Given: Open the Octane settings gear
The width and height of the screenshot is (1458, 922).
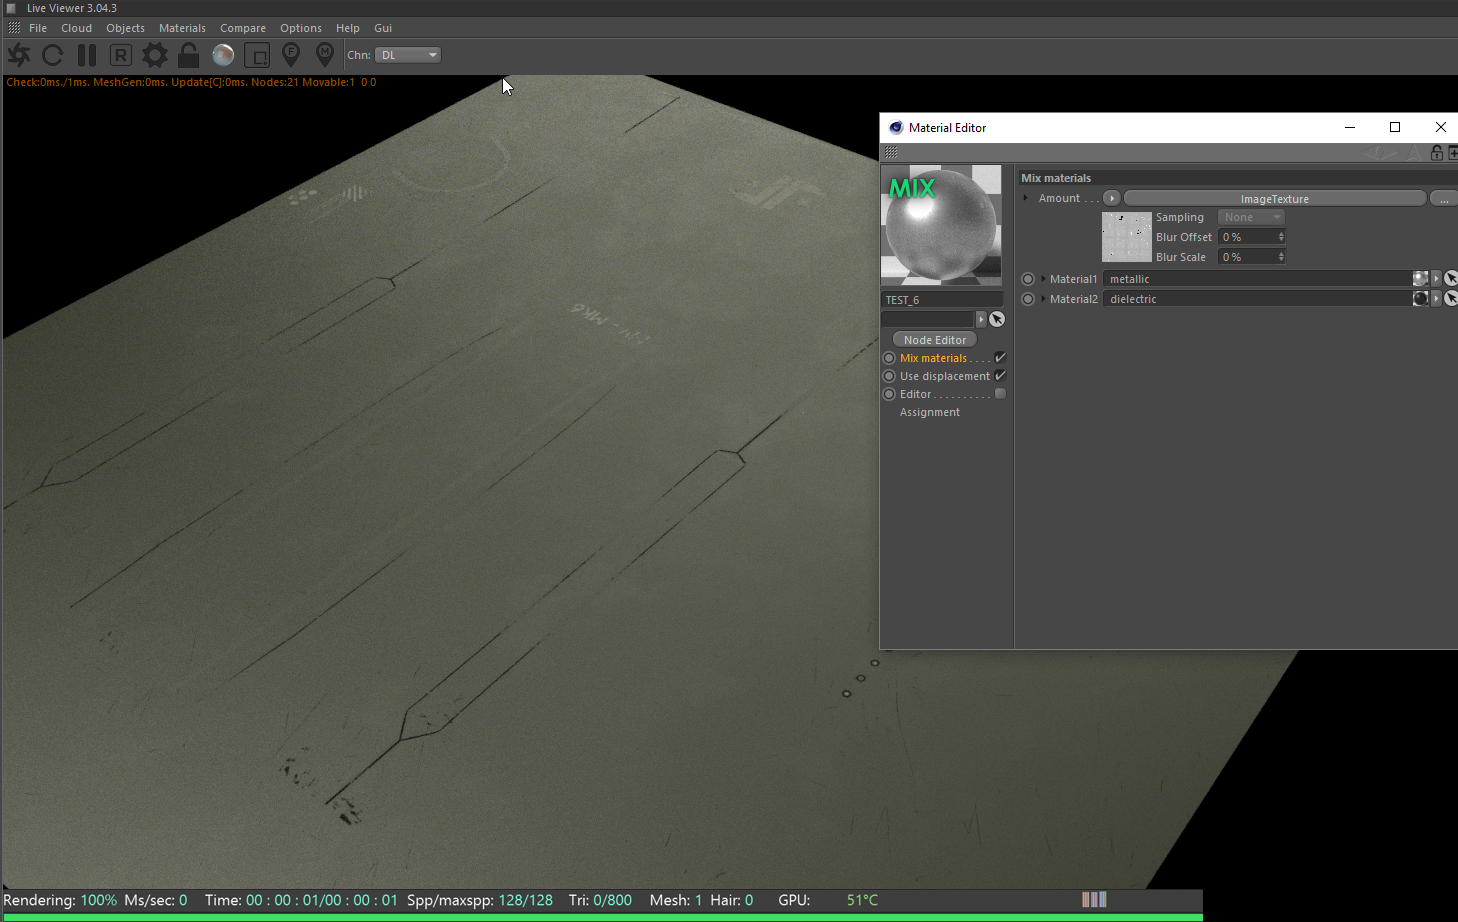Looking at the screenshot, I should click(x=155, y=55).
